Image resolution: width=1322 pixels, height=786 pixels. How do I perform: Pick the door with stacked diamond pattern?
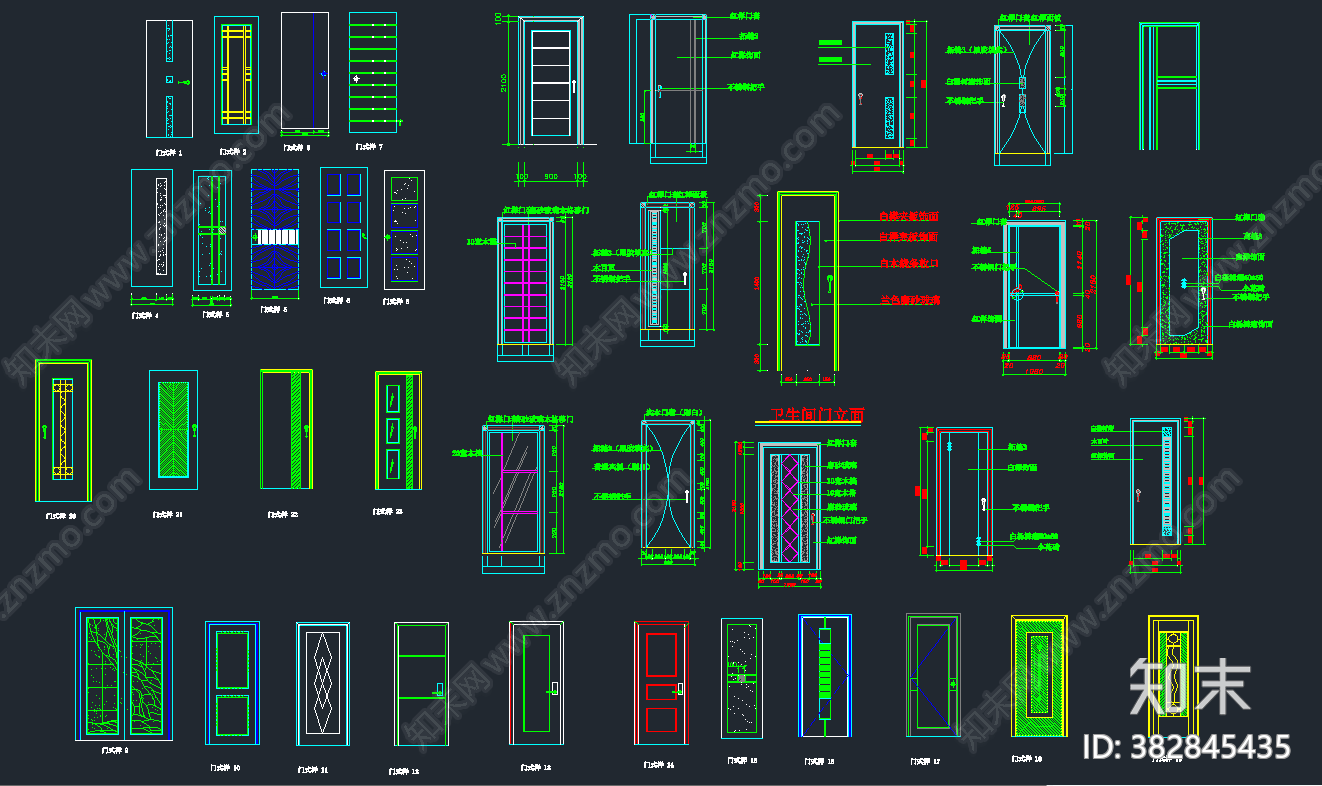tap(323, 684)
